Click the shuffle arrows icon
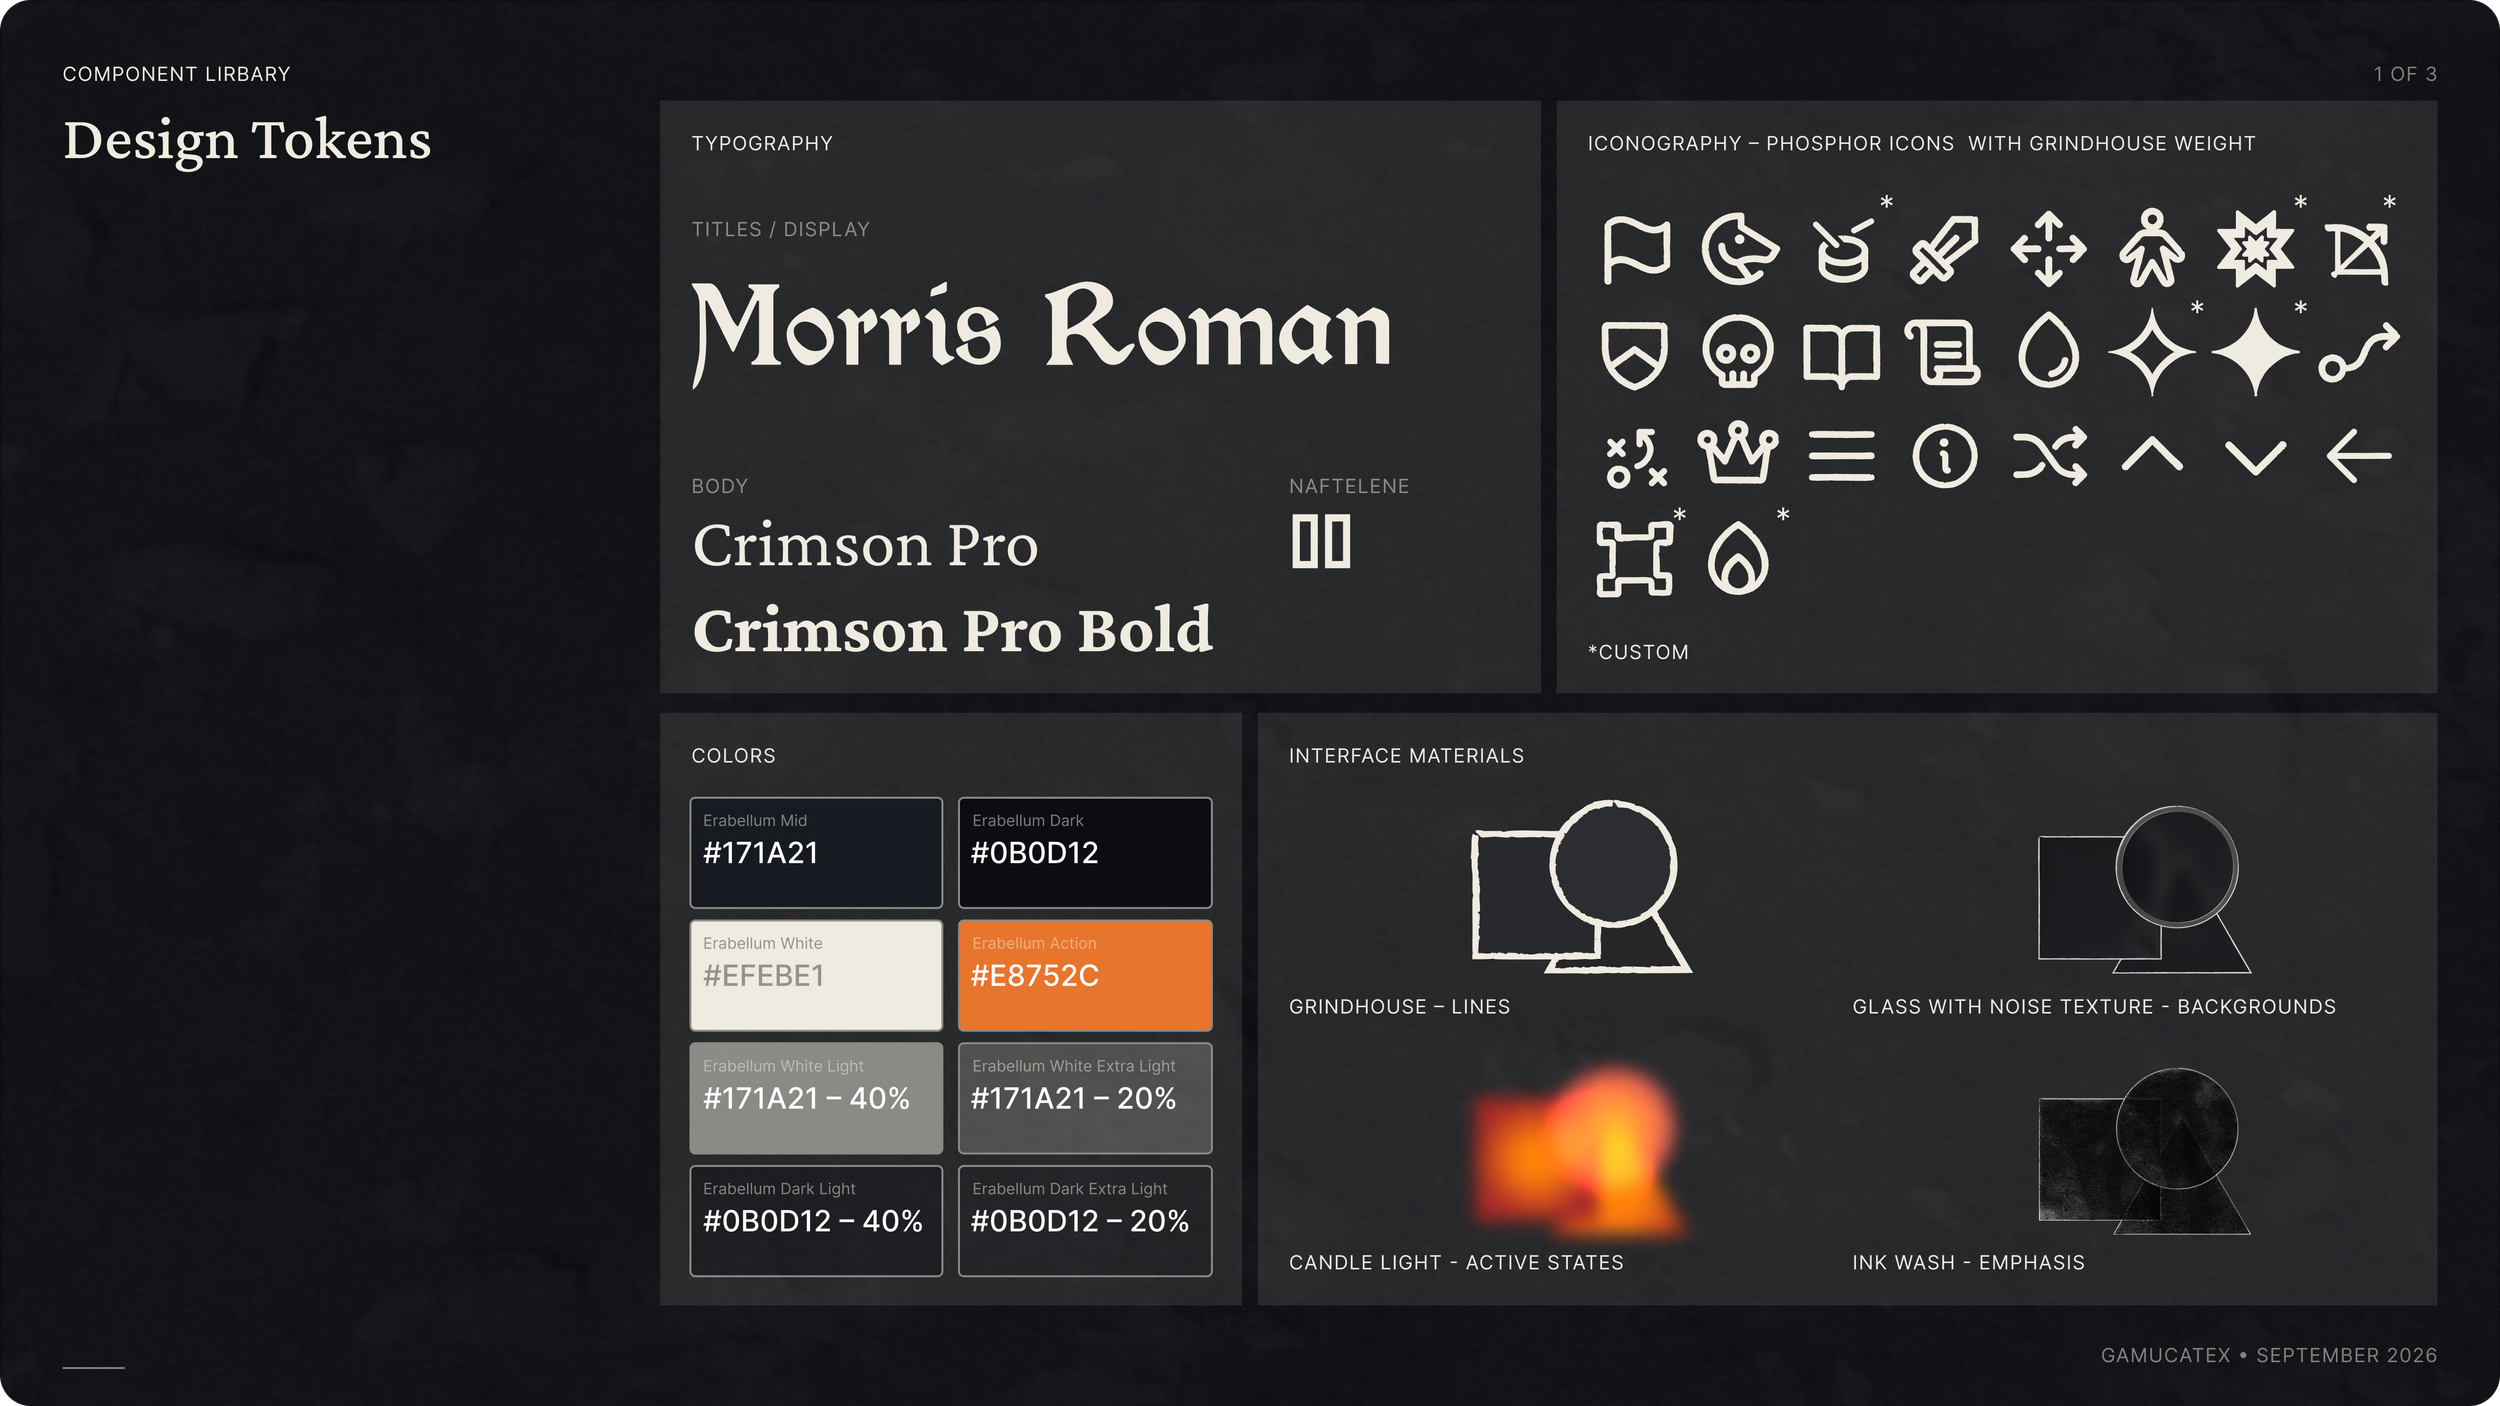The width and height of the screenshot is (2500, 1406). pos(2050,456)
